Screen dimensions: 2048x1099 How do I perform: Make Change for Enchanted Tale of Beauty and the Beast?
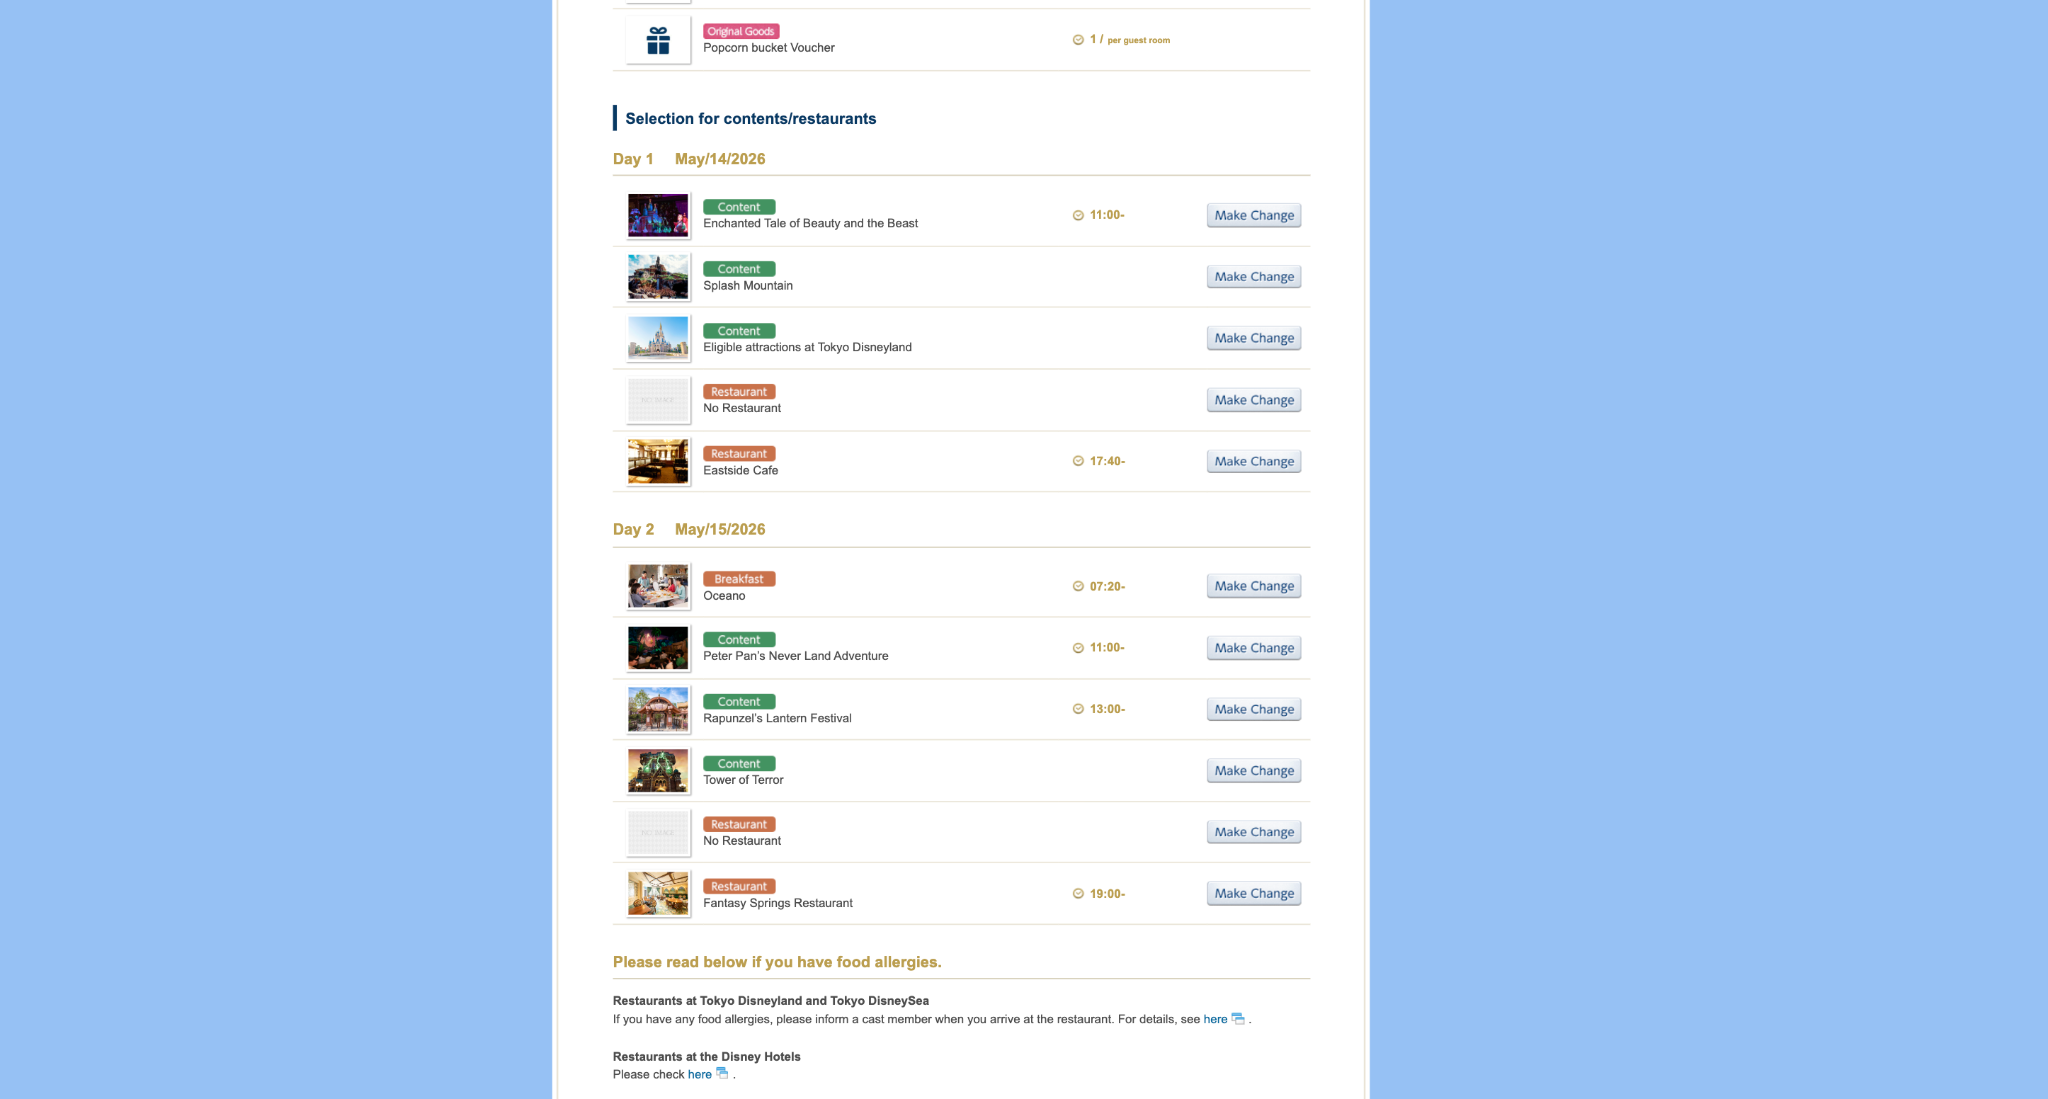coord(1253,215)
